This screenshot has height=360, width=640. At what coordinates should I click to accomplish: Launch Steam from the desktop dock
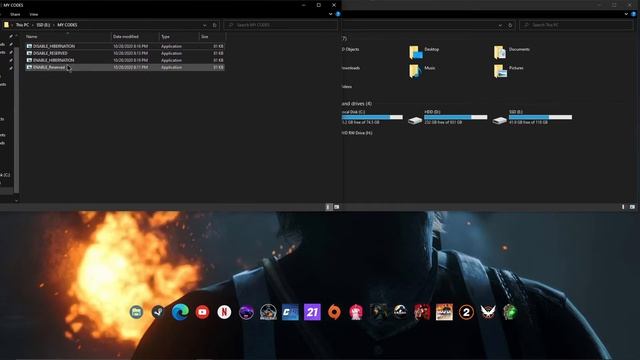(158, 312)
